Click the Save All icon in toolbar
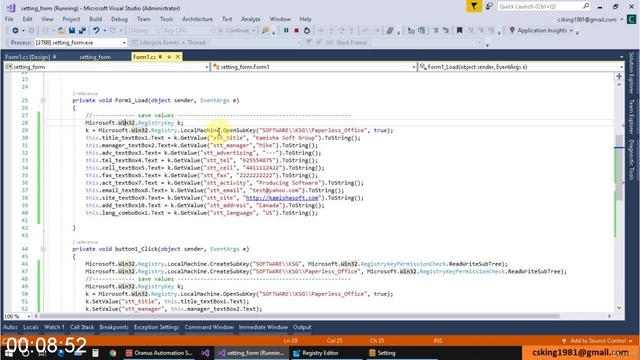Screen dimensions: 640x360 (82, 31)
